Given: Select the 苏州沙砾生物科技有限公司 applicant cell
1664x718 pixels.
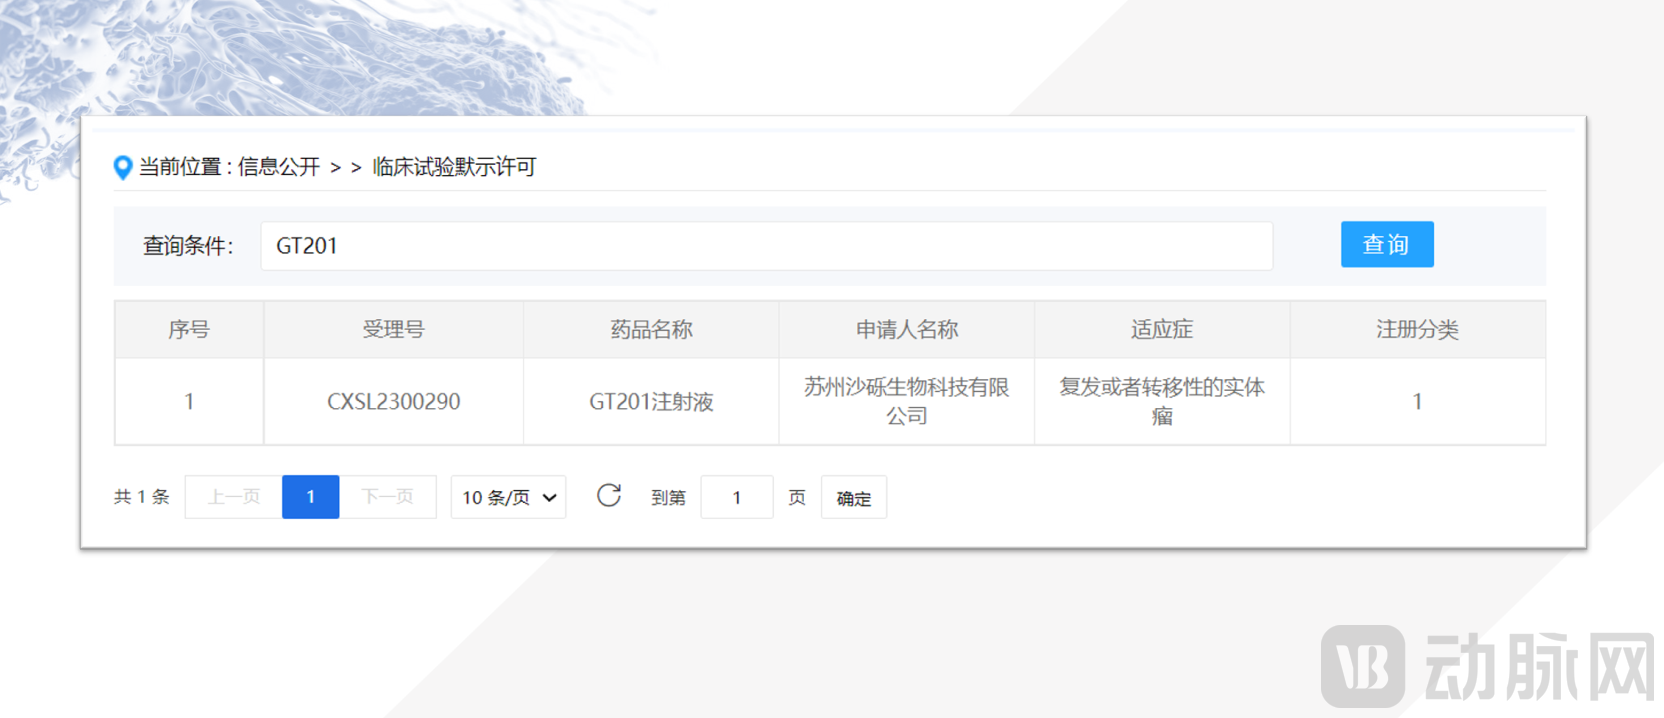Looking at the screenshot, I should click(x=907, y=402).
